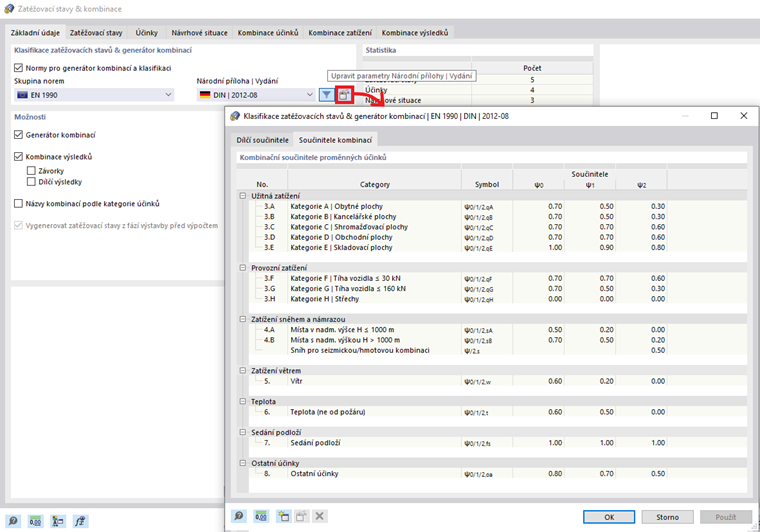The width and height of the screenshot is (760, 532).
Task: Click the app icon in main window title
Action: coord(9,9)
